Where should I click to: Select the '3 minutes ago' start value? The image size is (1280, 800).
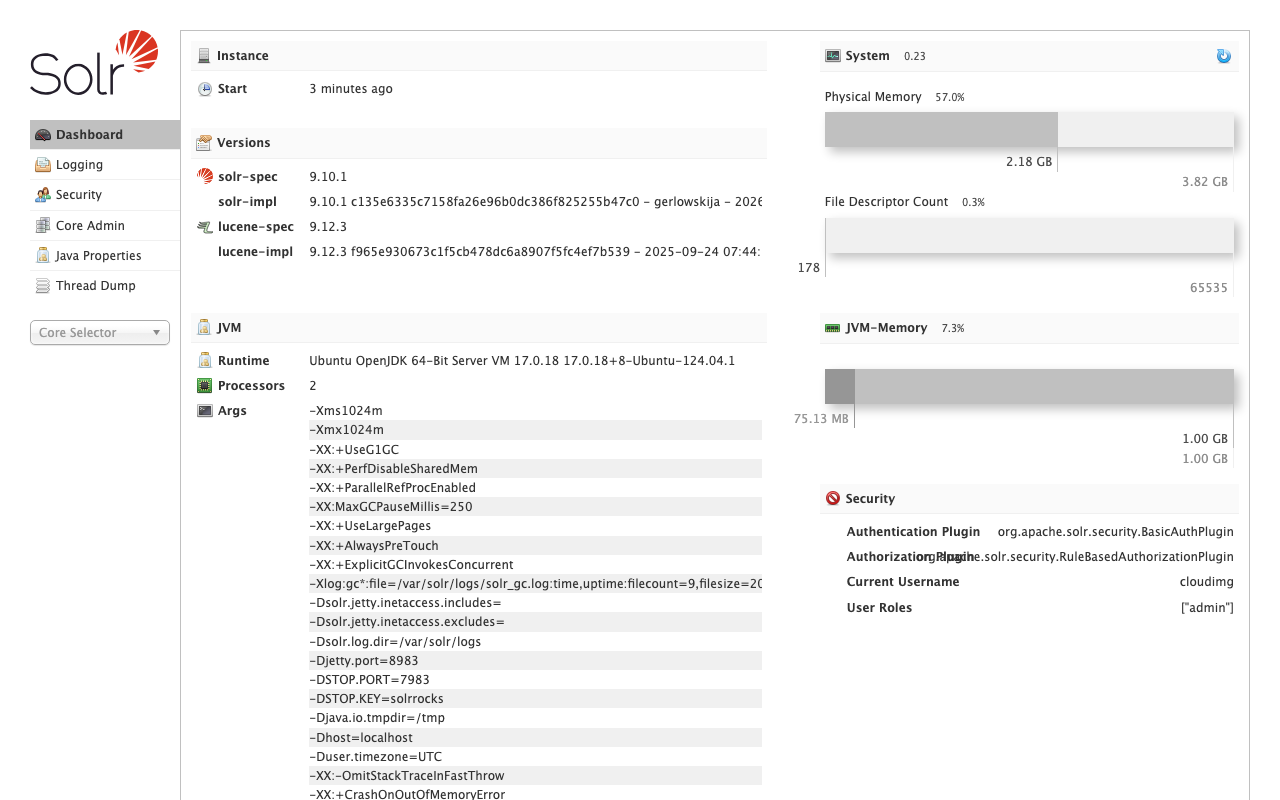coord(351,89)
